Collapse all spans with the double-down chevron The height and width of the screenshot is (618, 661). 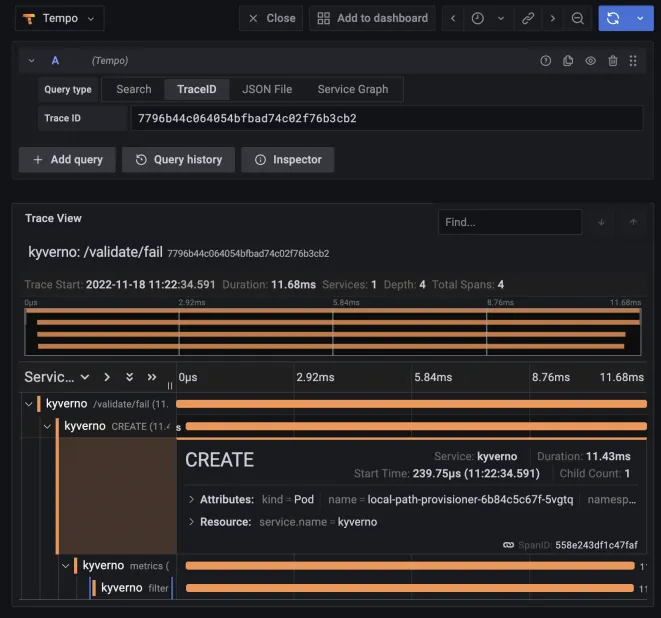click(129, 377)
